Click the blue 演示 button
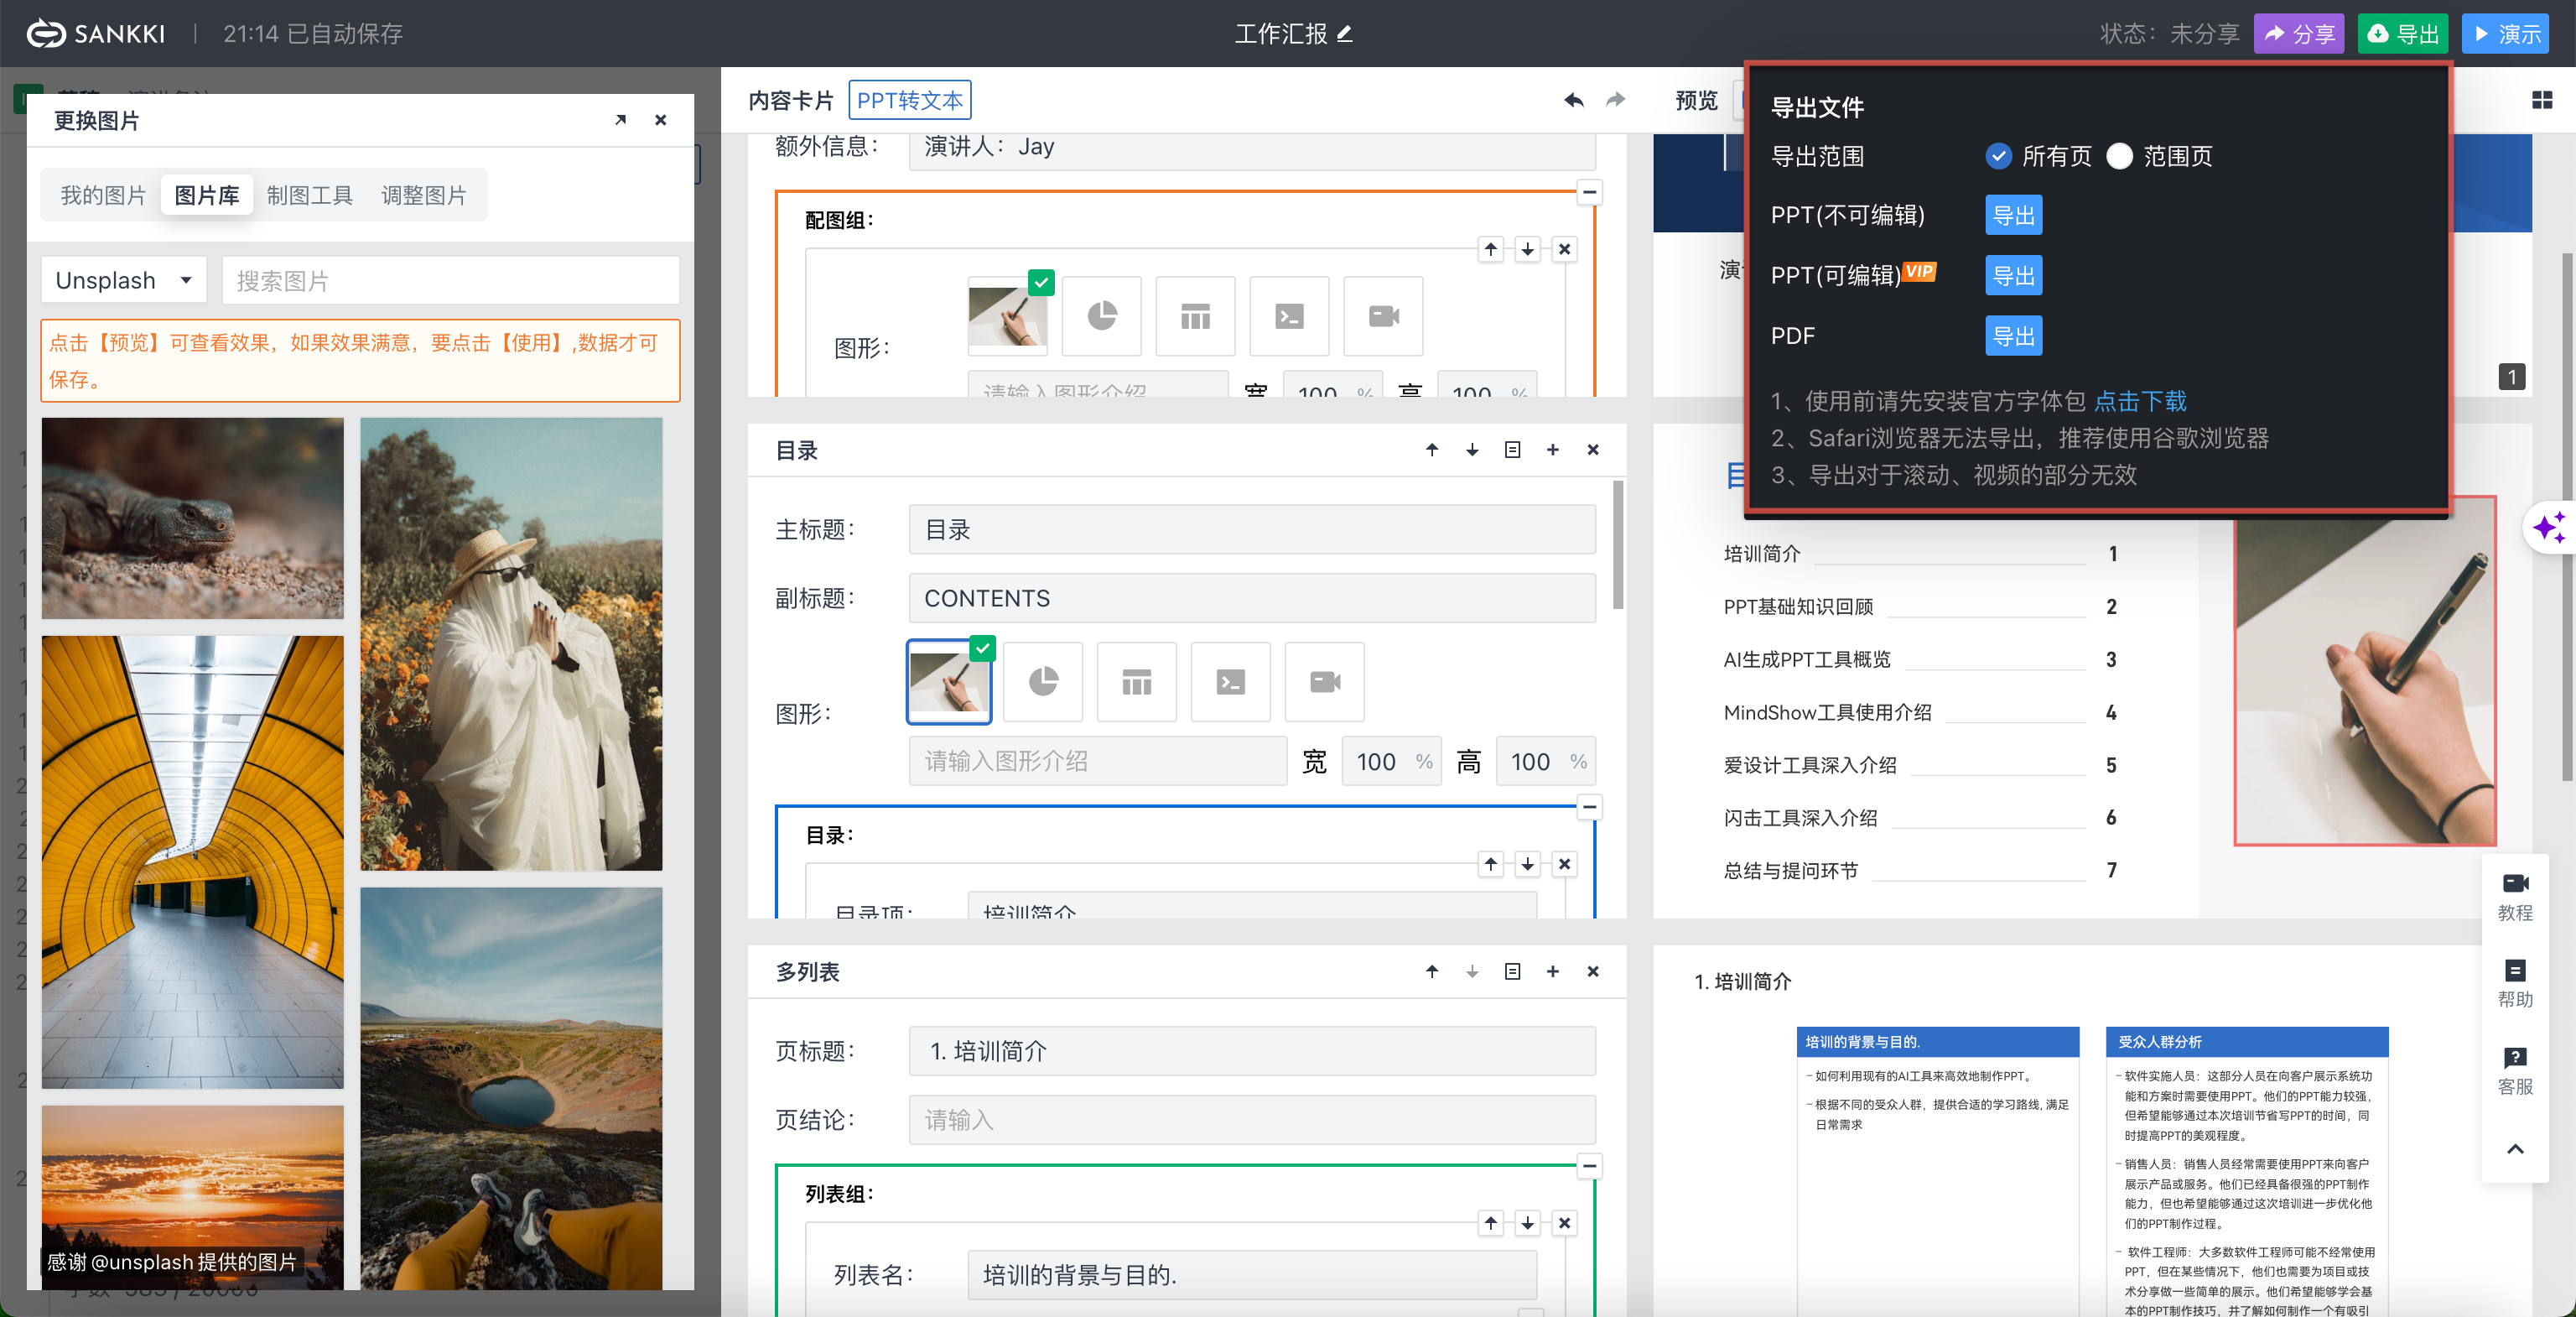 (2505, 33)
